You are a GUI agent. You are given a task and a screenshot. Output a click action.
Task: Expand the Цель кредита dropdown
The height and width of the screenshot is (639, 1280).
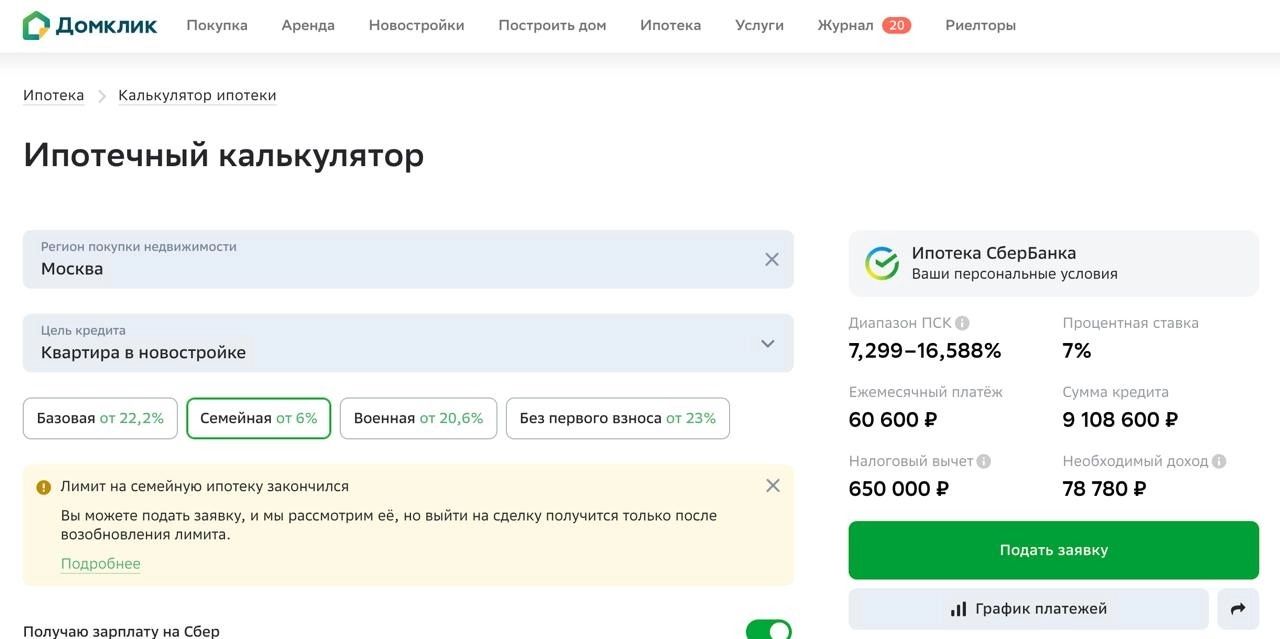767,344
